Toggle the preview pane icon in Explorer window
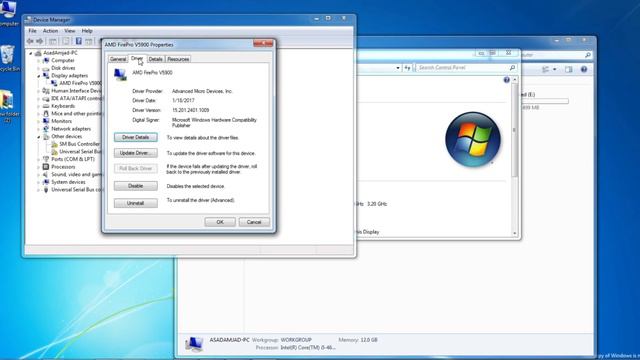 pyautogui.click(x=569, y=69)
